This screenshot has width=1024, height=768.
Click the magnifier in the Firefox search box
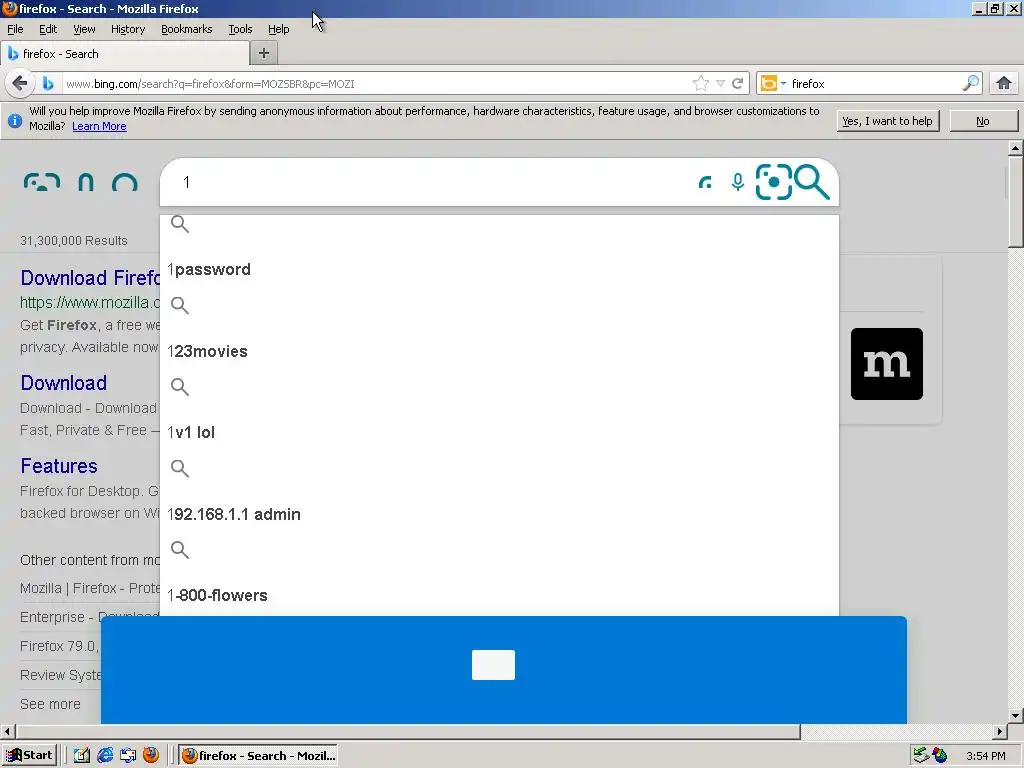[x=971, y=84]
